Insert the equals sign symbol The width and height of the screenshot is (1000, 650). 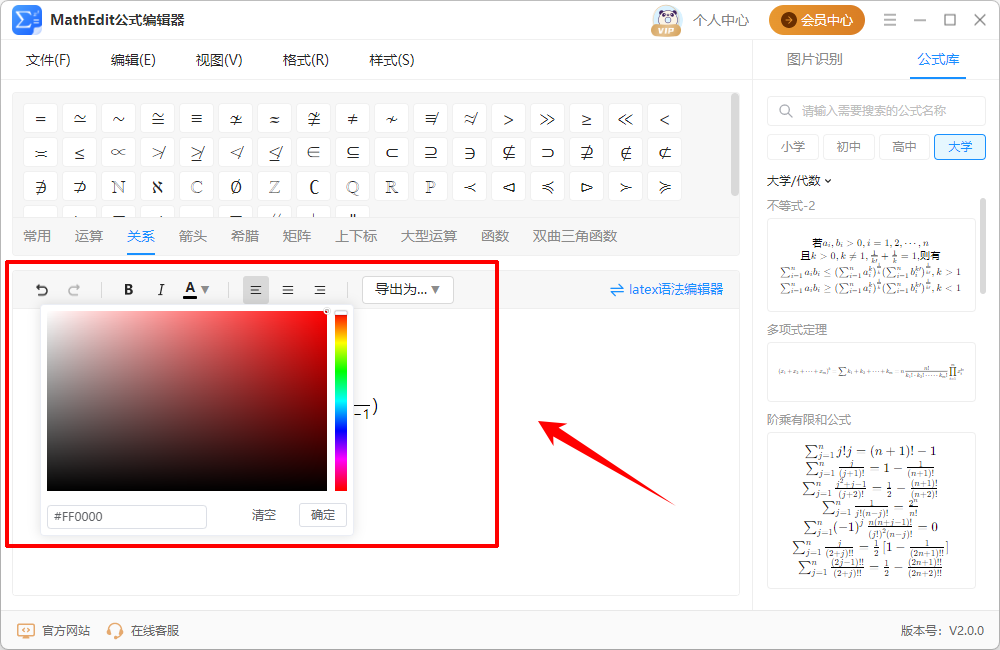40,119
